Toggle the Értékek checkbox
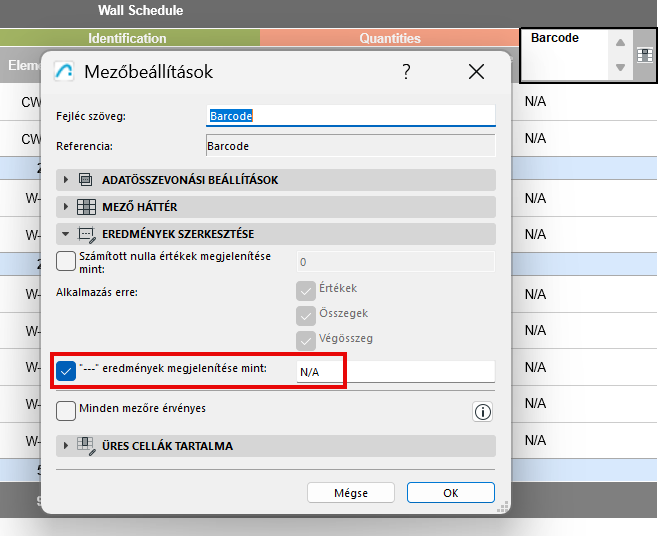 click(x=306, y=291)
